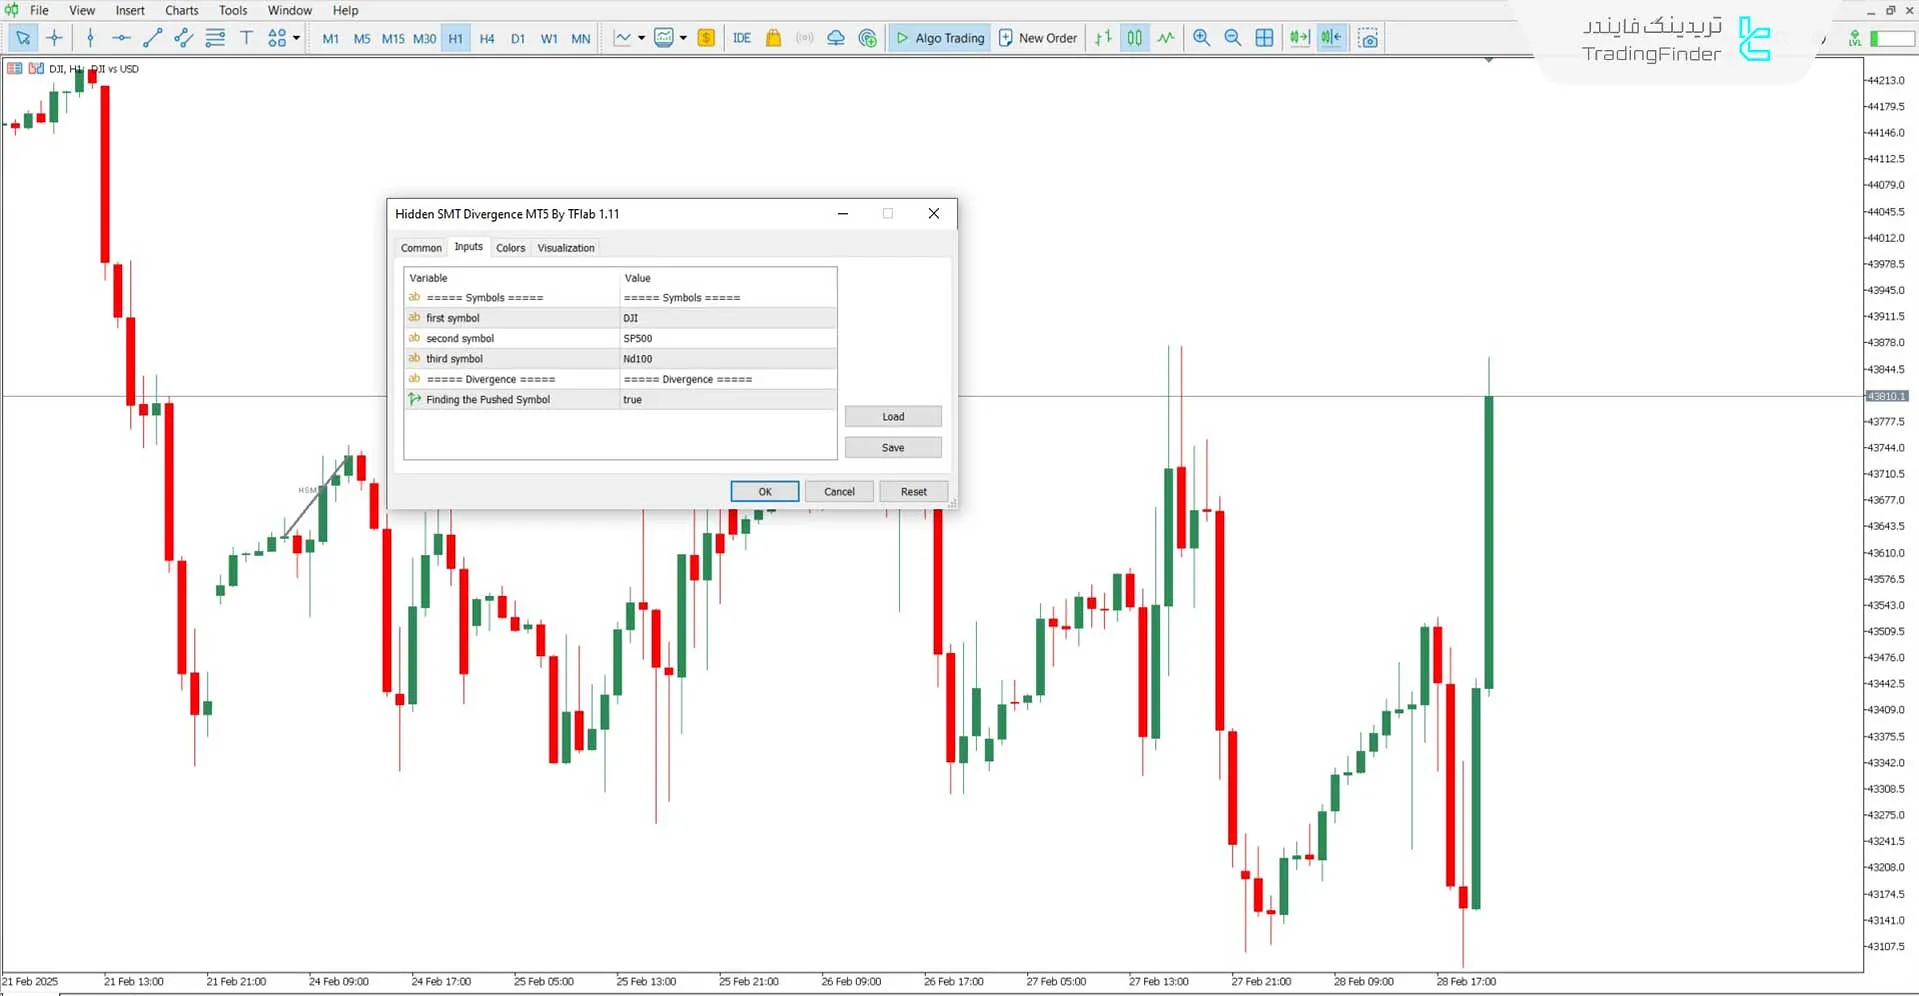Activate the Draw Trendline tool
This screenshot has width=1919, height=996.
[152, 38]
